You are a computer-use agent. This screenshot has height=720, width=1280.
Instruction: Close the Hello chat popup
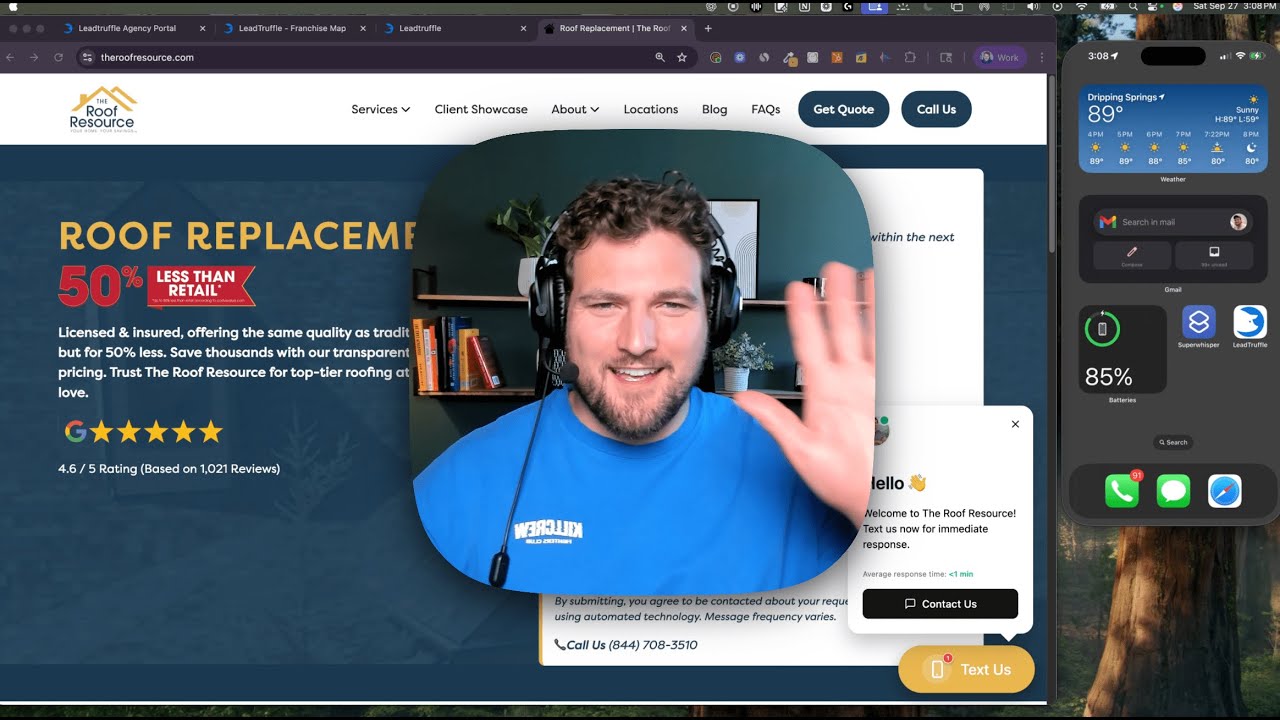click(1015, 424)
